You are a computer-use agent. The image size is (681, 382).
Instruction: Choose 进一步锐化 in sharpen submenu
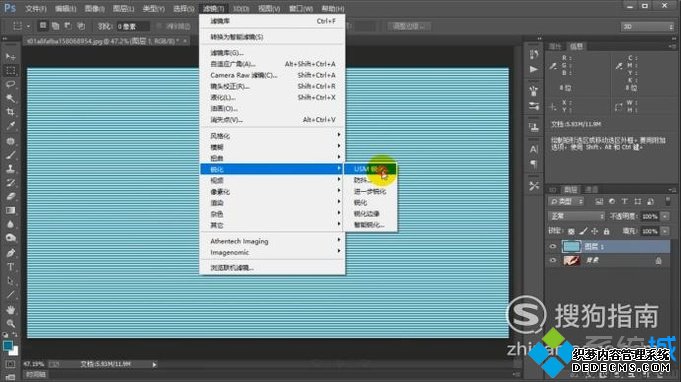click(370, 191)
